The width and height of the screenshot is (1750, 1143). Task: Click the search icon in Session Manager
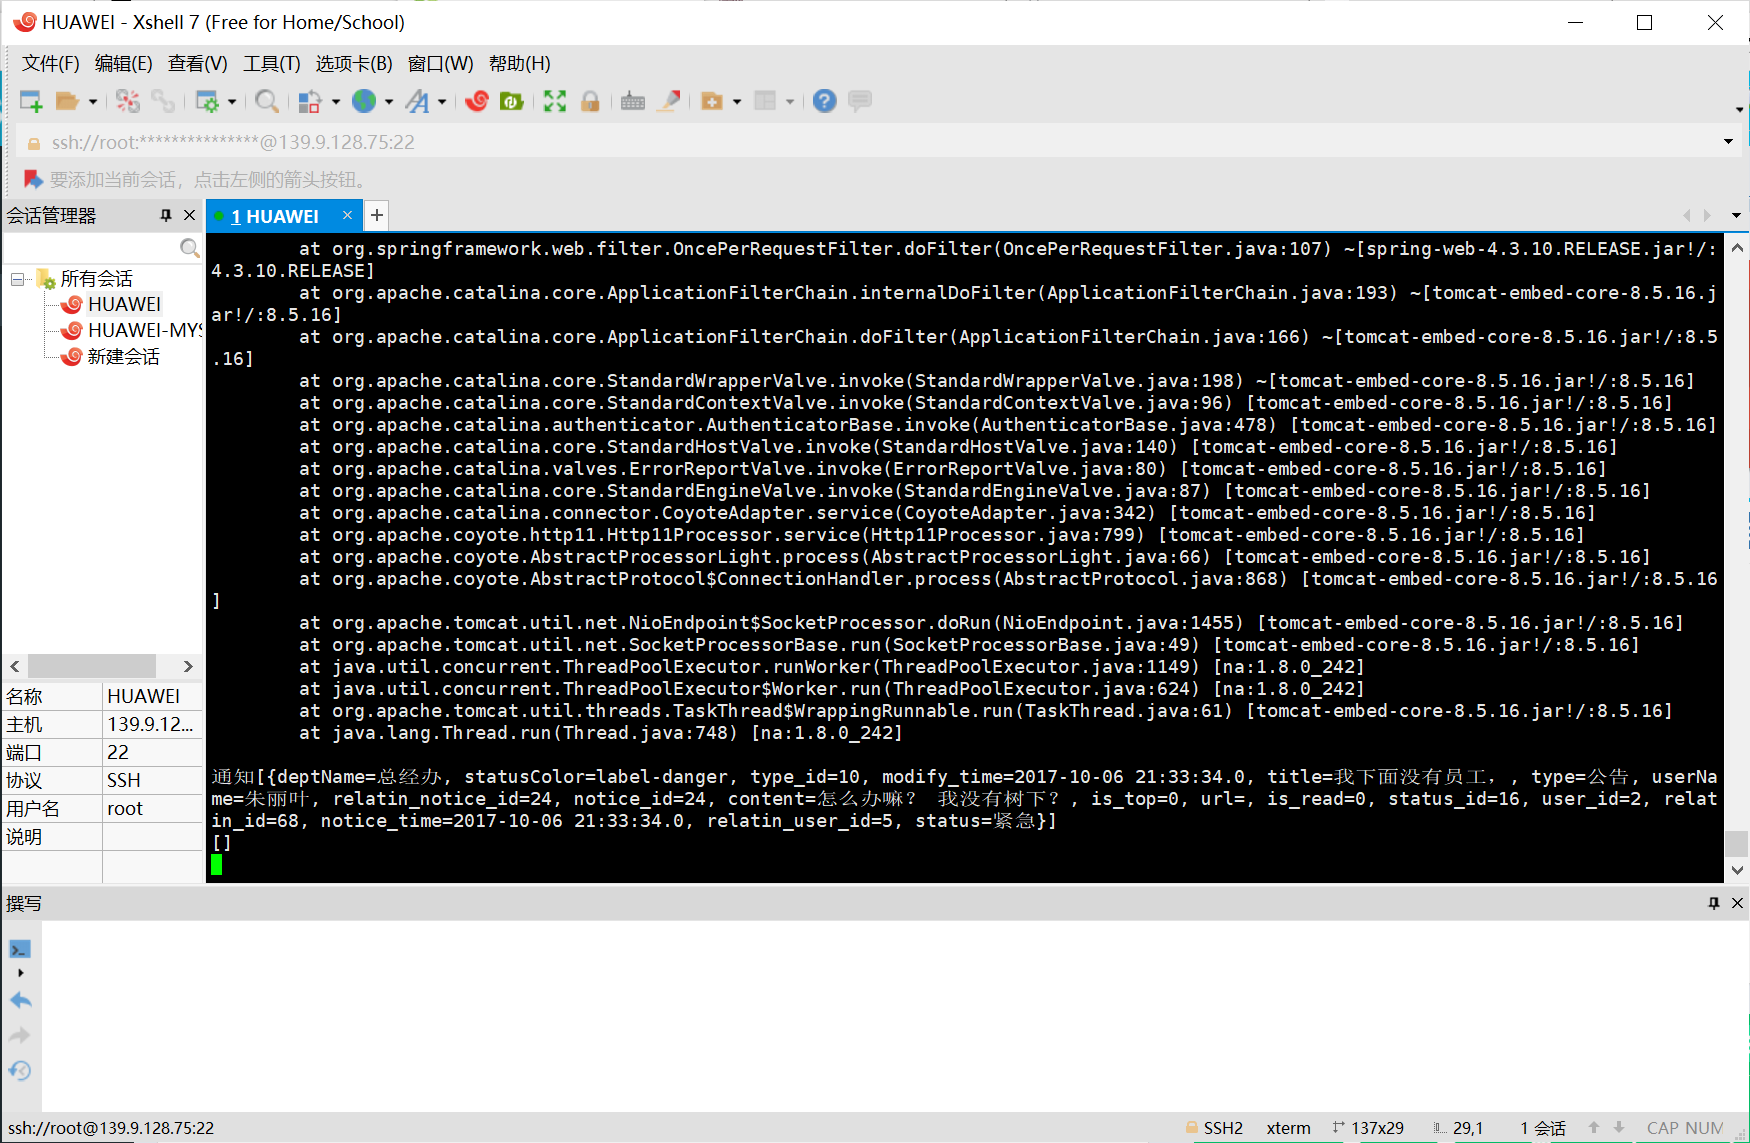[189, 247]
